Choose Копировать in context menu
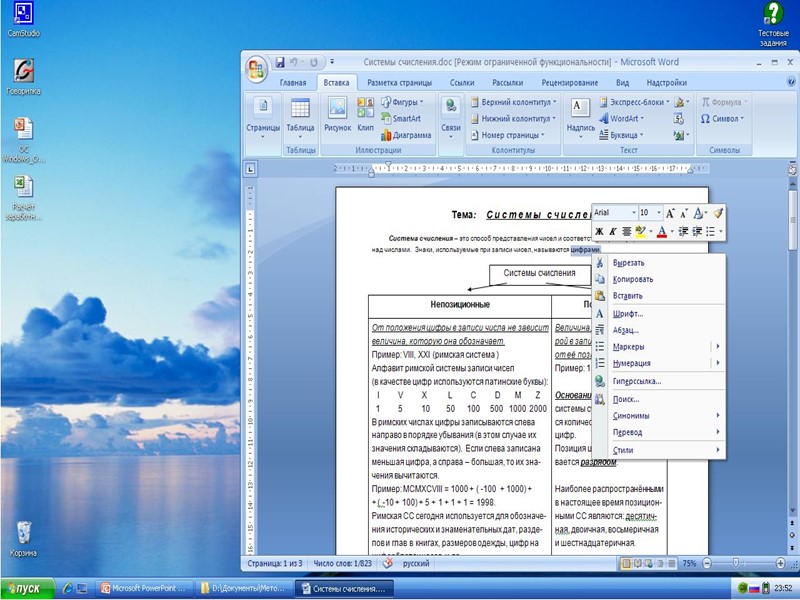The width and height of the screenshot is (800, 600). pos(659,279)
